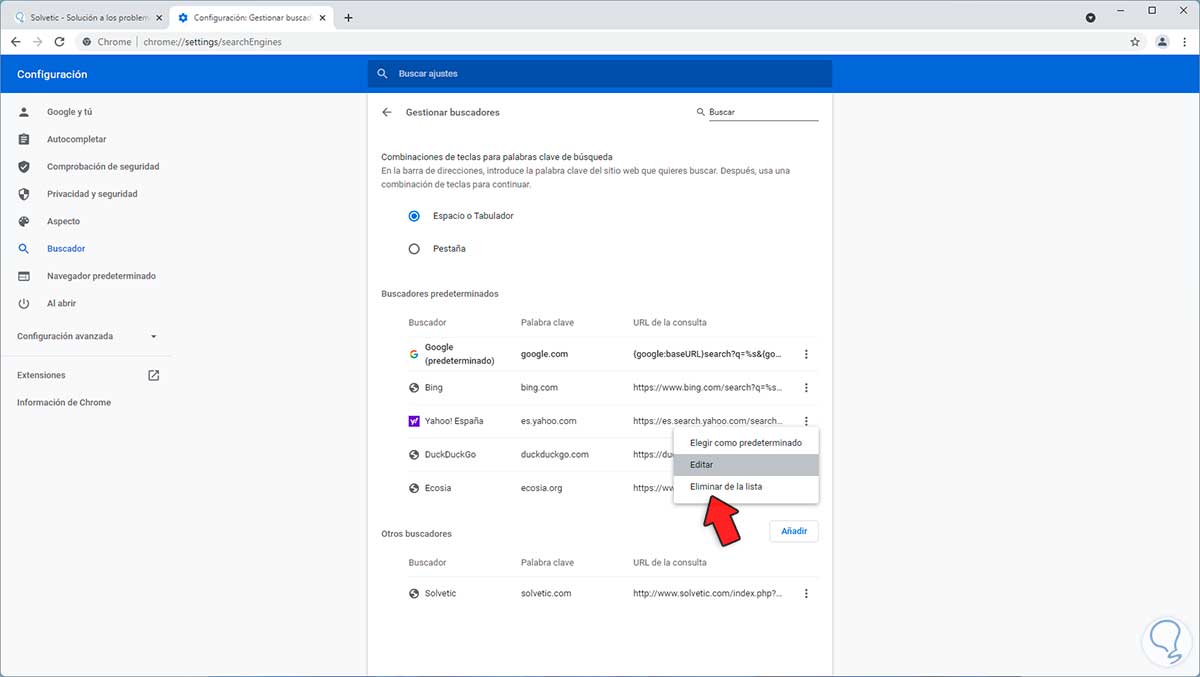This screenshot has width=1200, height=677.
Task: Click the browser forward arrow
Action: (x=37, y=42)
